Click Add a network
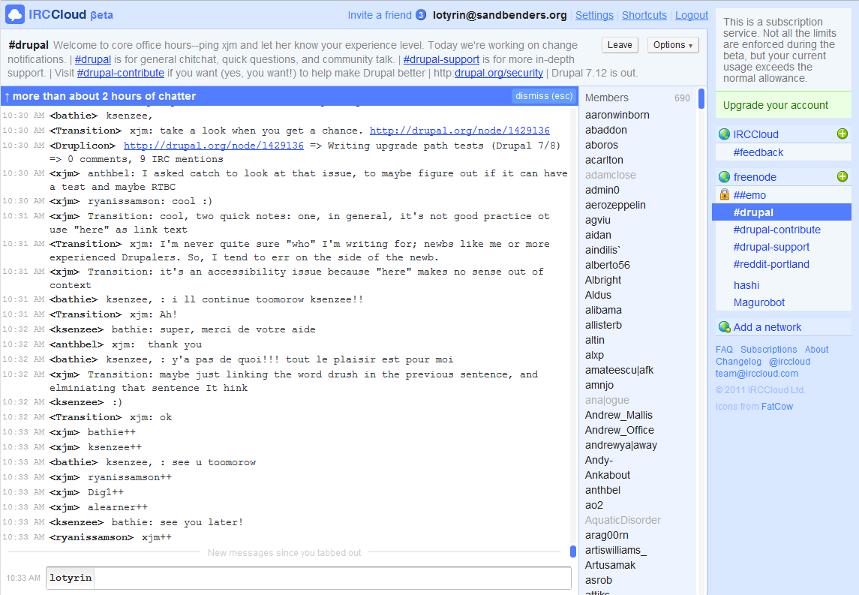This screenshot has height=595, width=859. 767,327
